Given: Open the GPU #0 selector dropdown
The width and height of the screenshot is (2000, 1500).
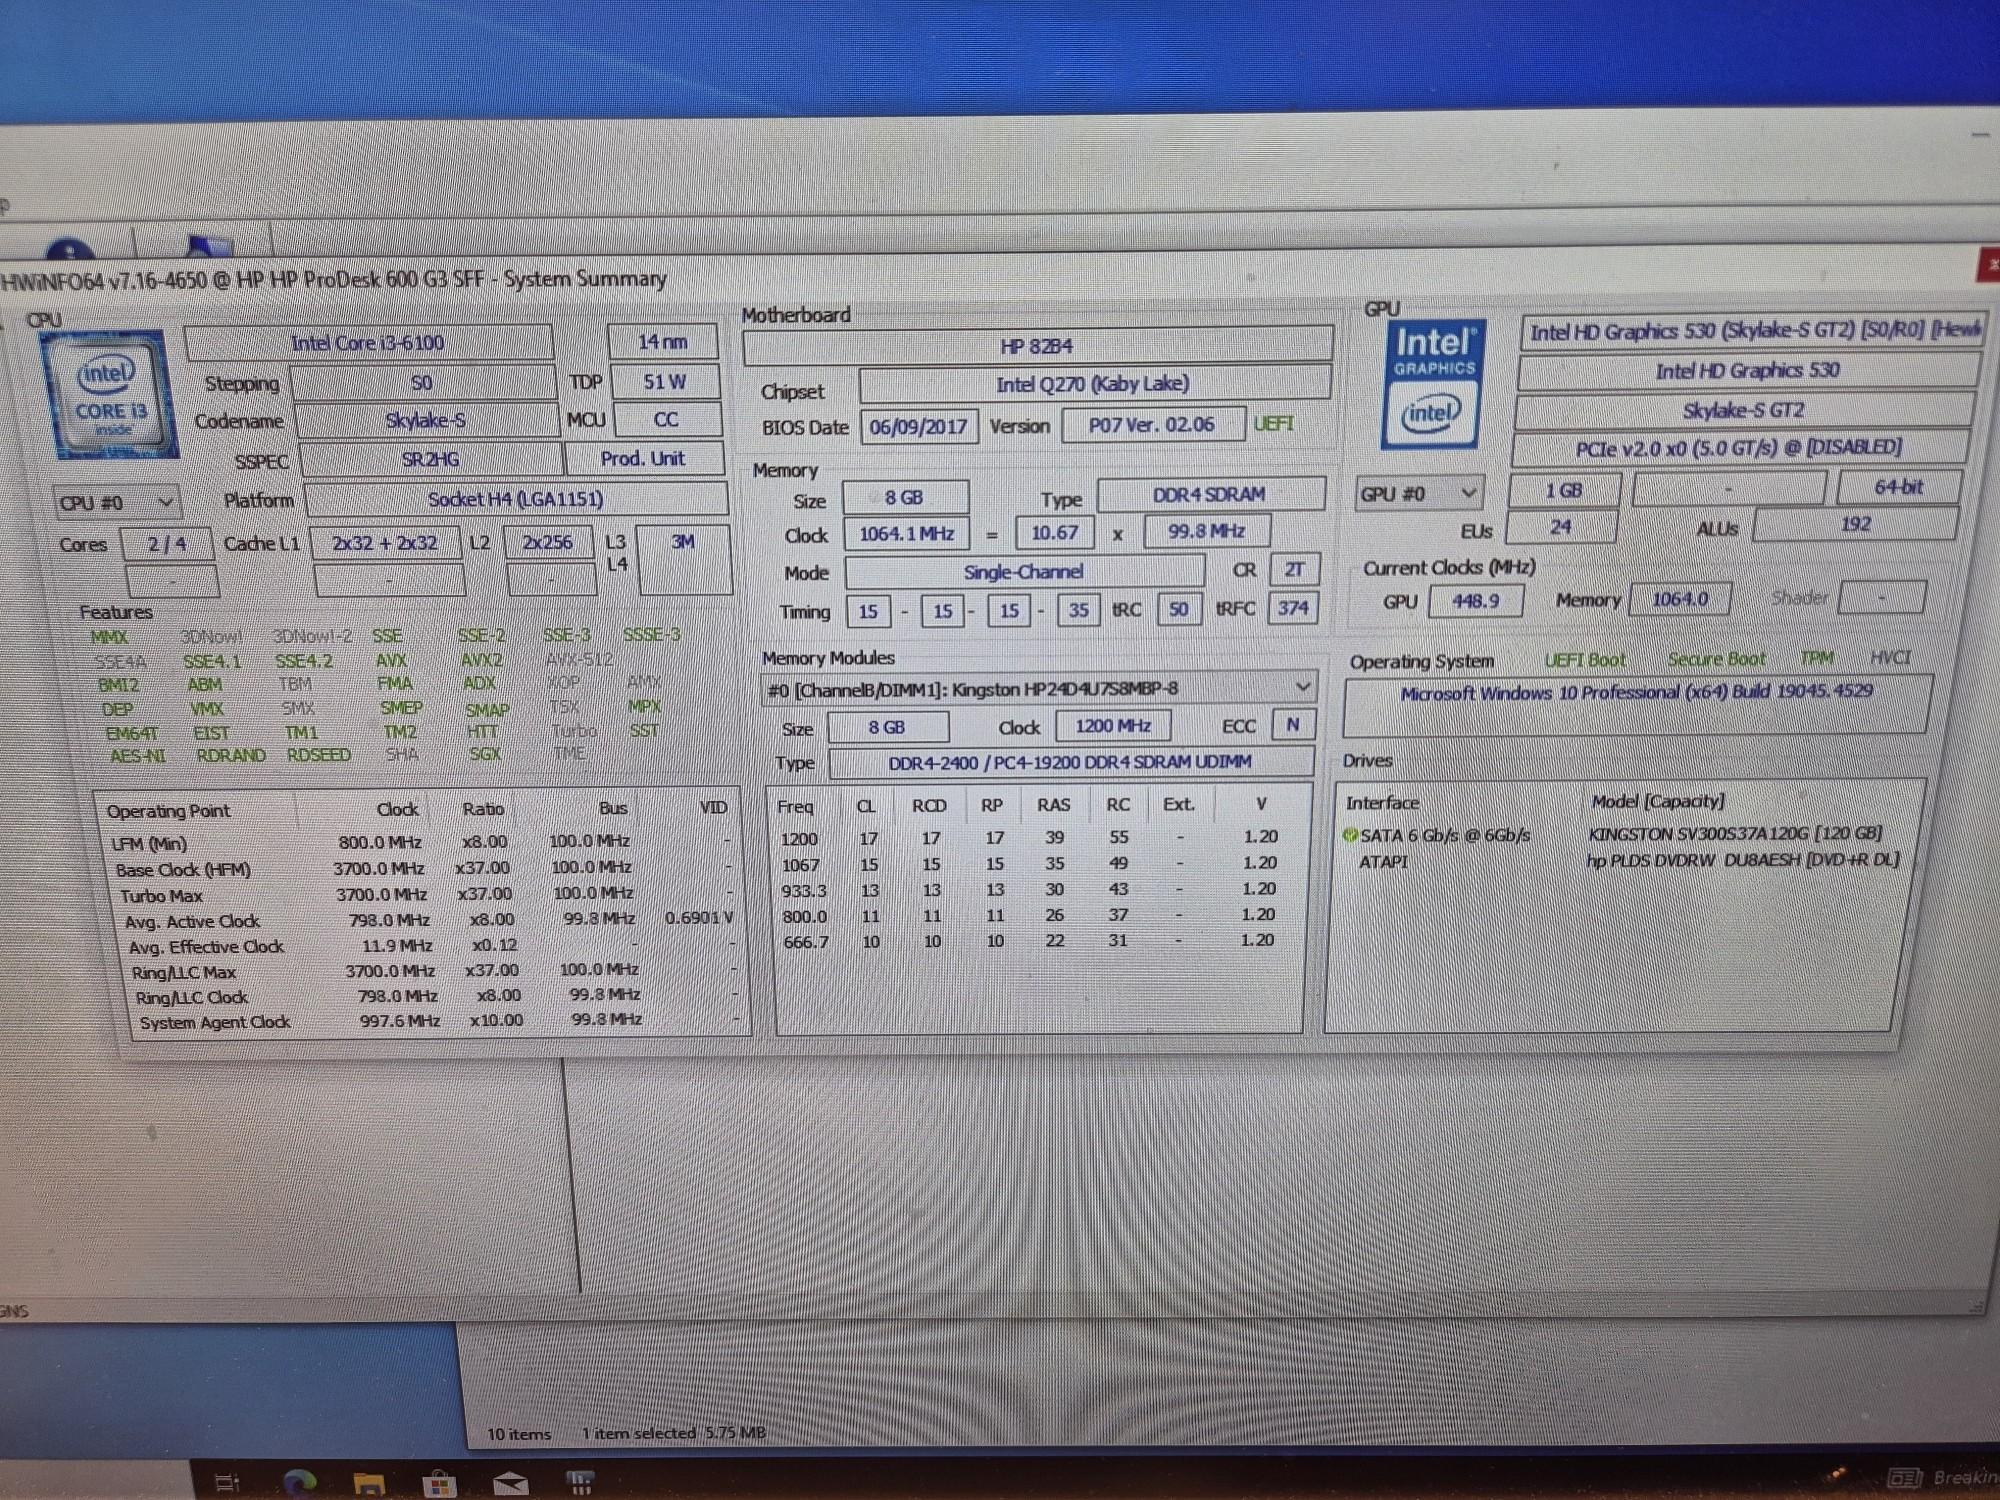Looking at the screenshot, I should coord(1418,493).
